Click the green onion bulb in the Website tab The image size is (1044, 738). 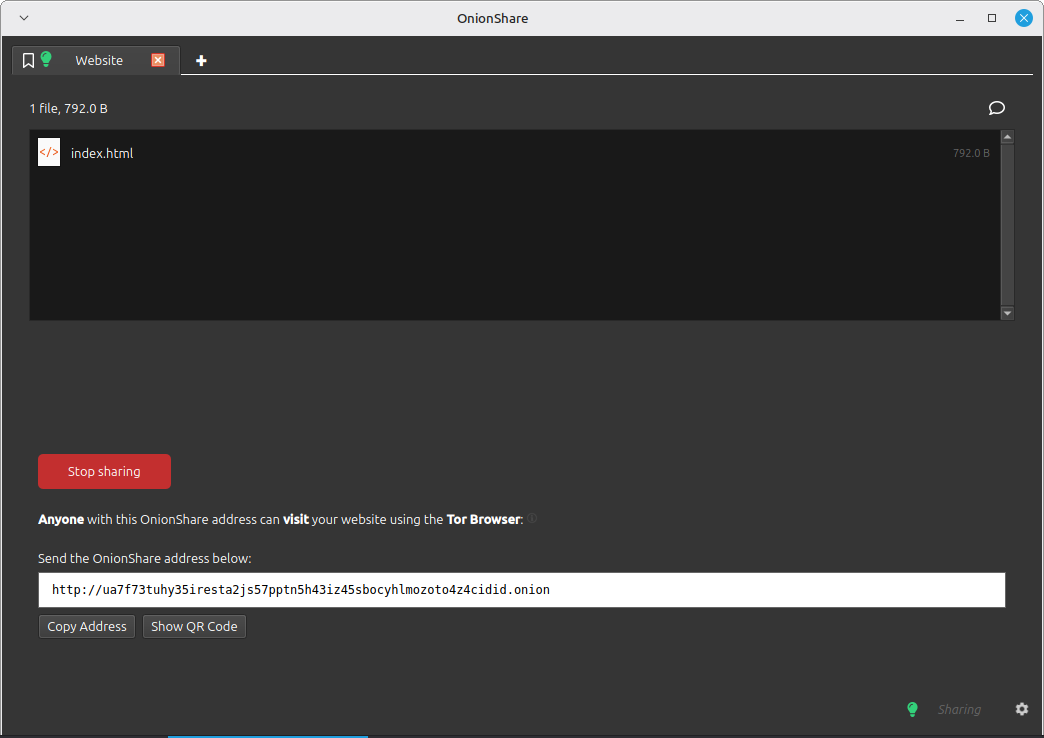(46, 59)
